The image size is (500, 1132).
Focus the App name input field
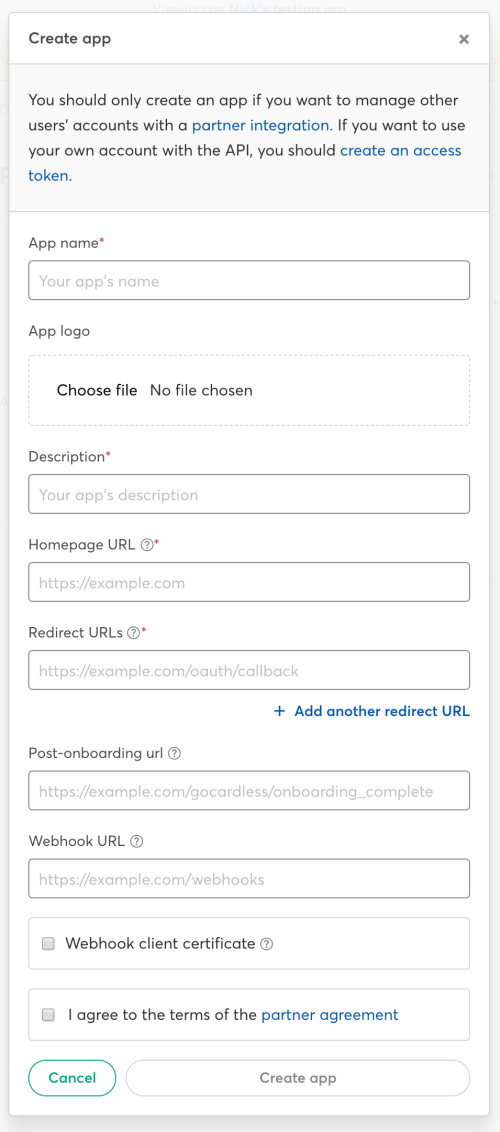[249, 280]
